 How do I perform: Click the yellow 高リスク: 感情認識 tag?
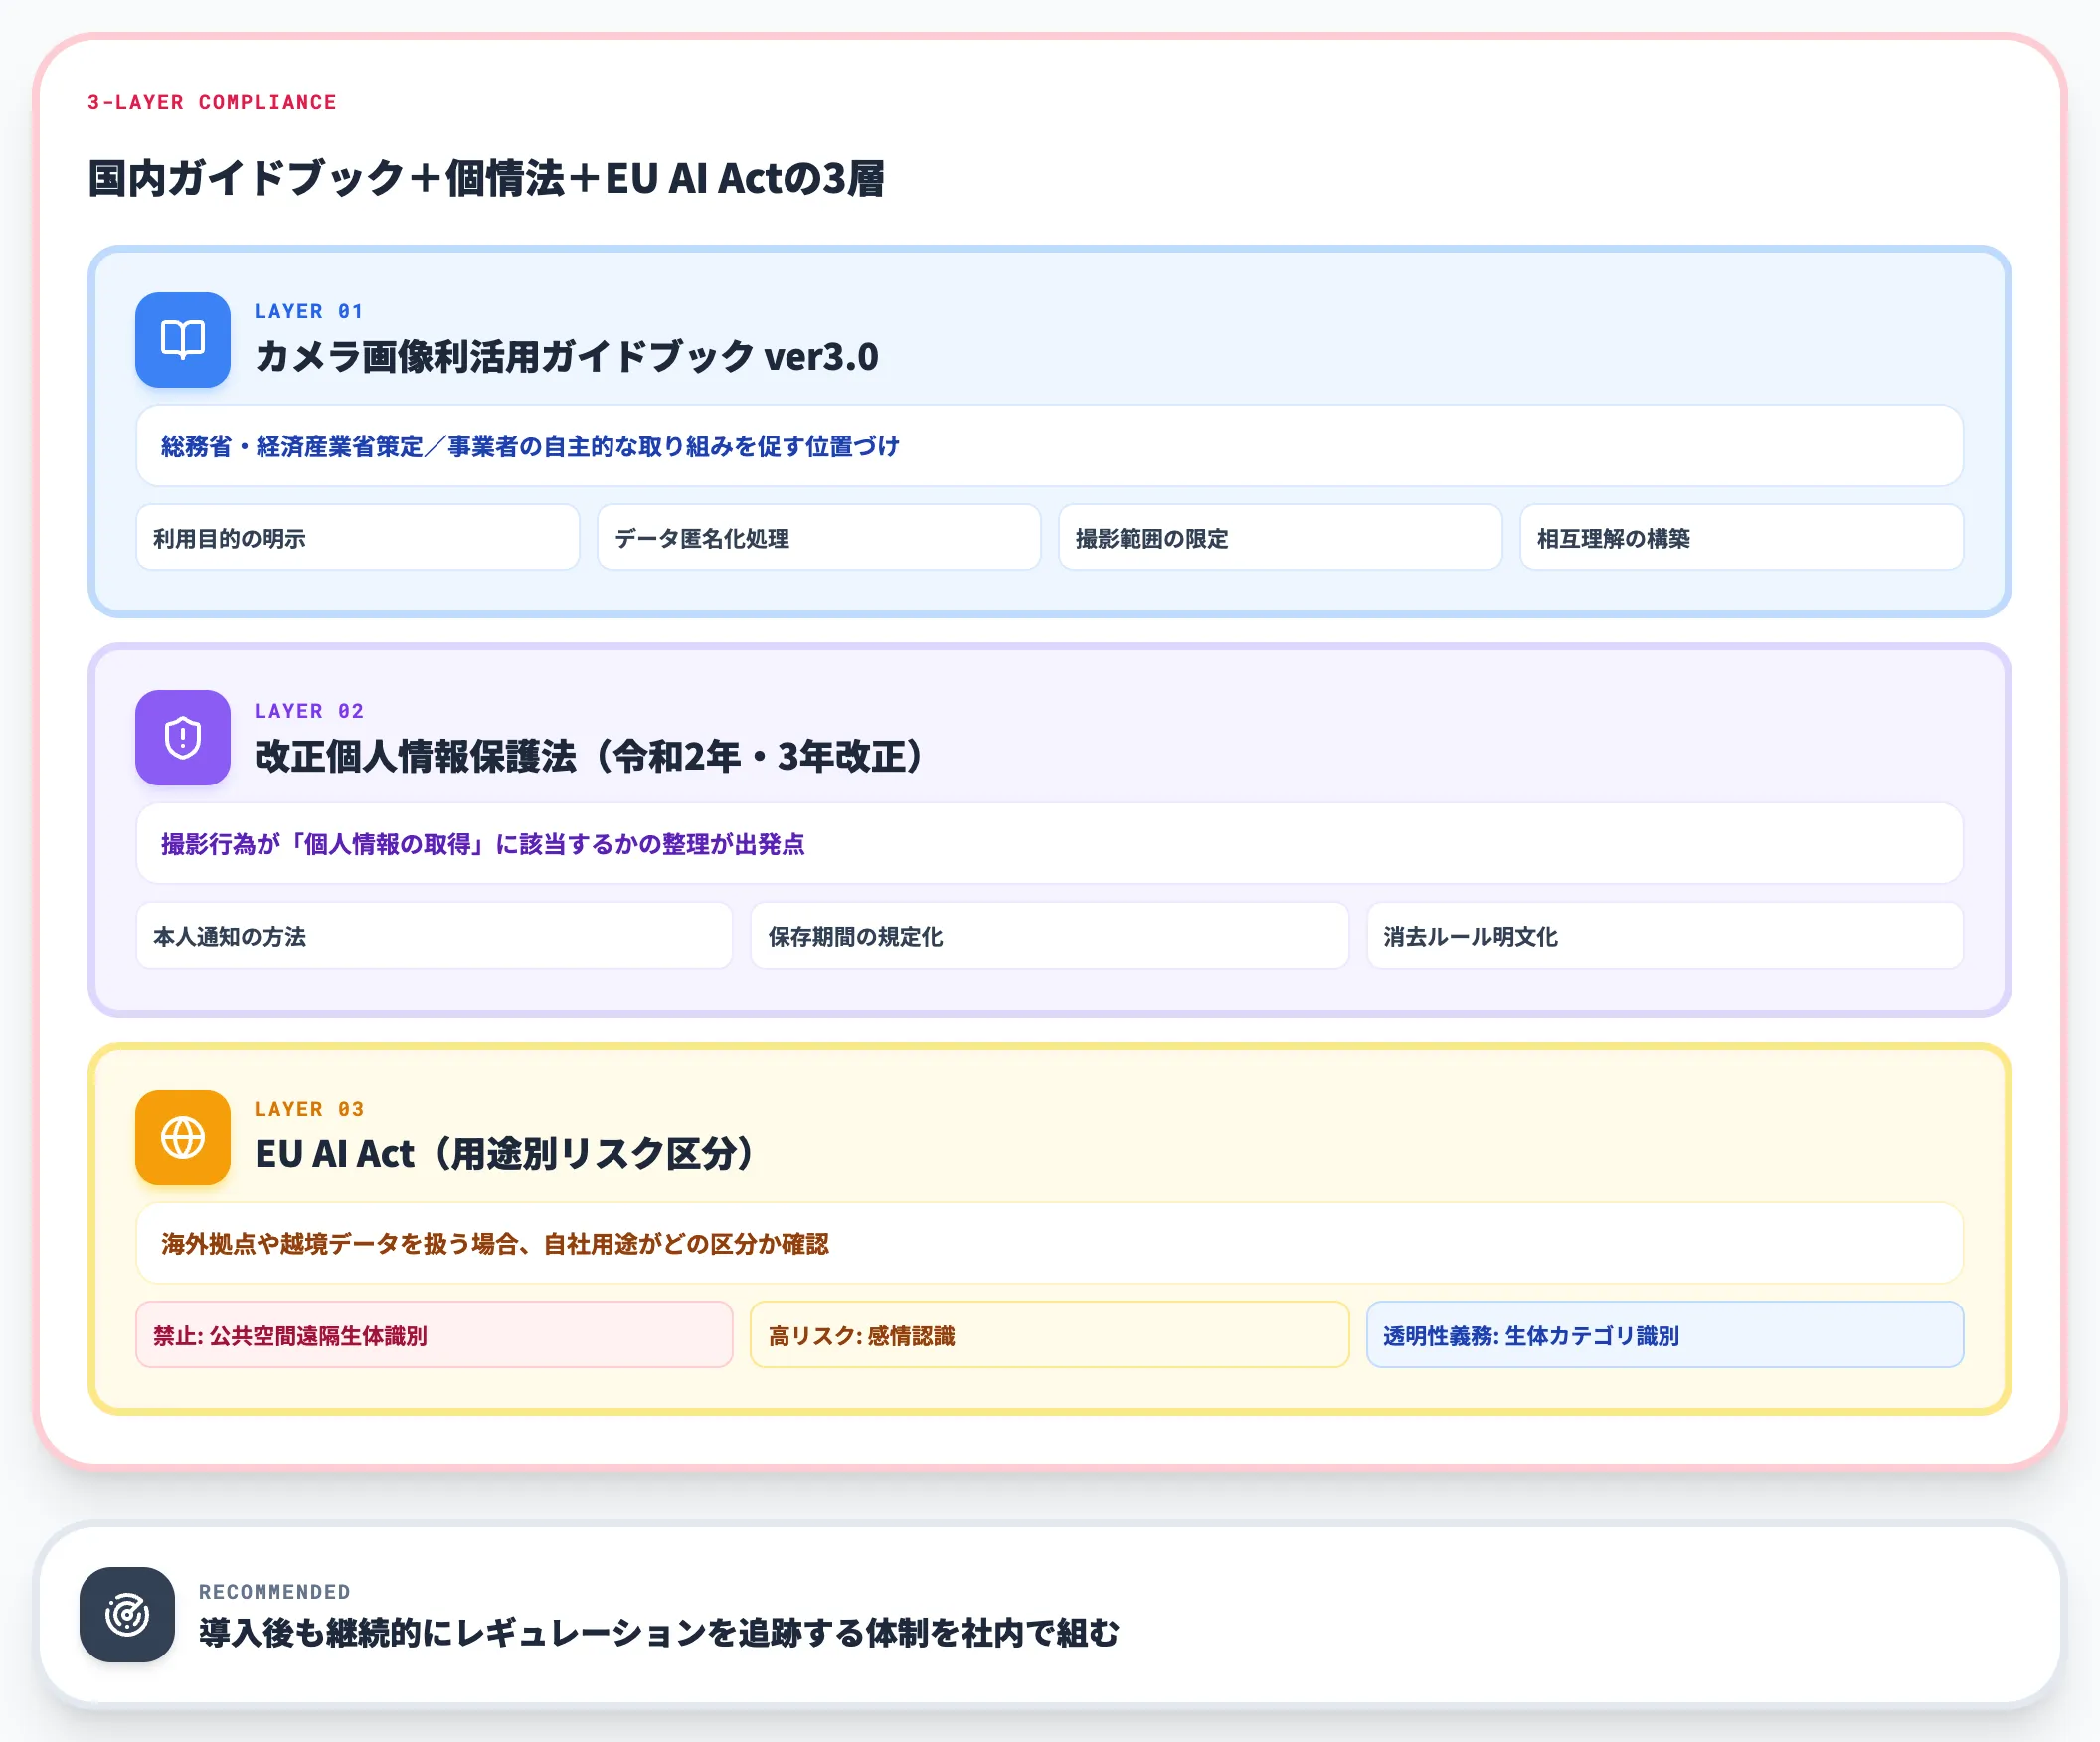point(1049,1335)
